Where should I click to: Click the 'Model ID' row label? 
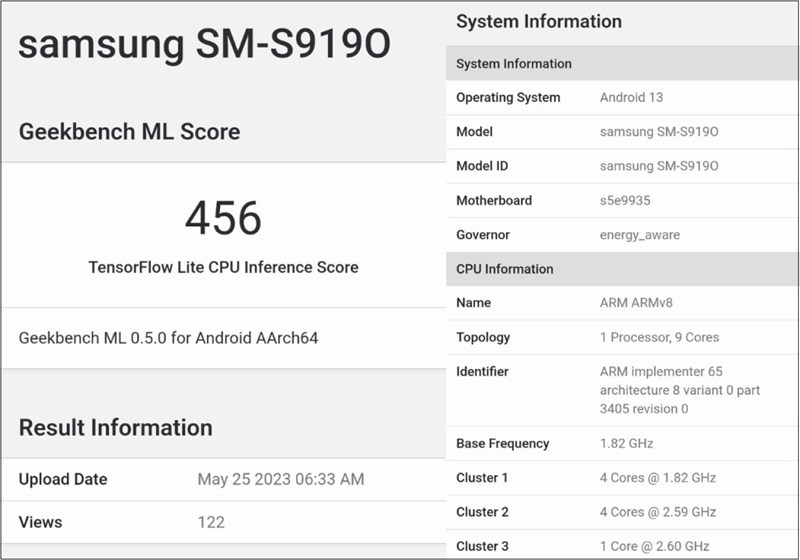click(482, 166)
